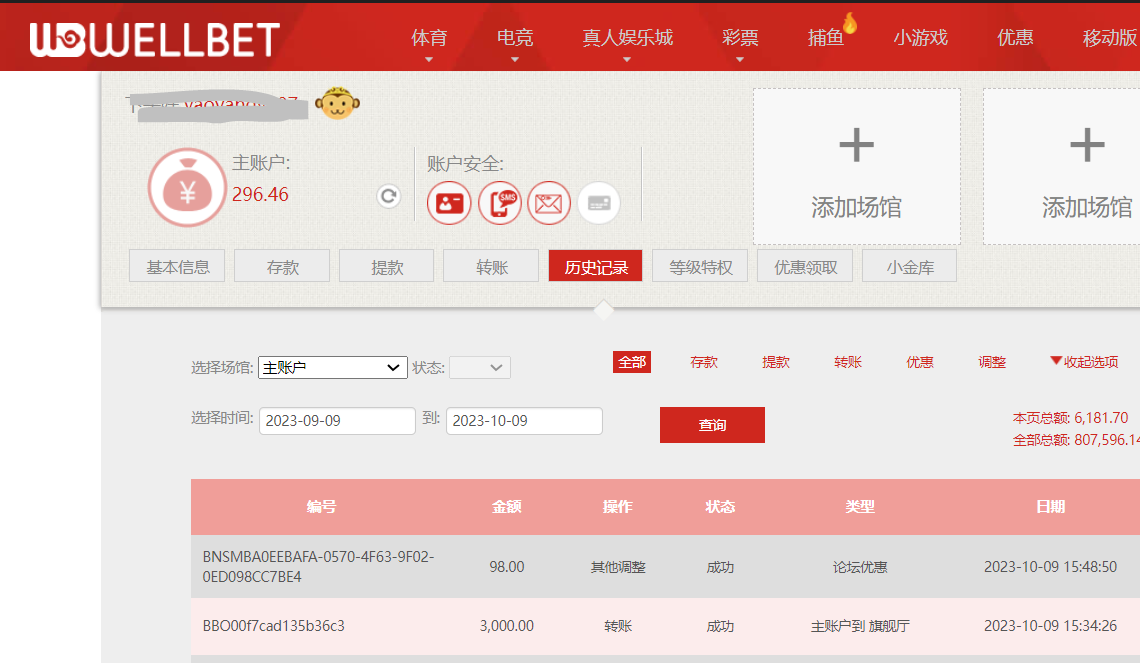This screenshot has height=663, width=1140.
Task: Switch to the 转账 account tab
Action: coord(491,266)
